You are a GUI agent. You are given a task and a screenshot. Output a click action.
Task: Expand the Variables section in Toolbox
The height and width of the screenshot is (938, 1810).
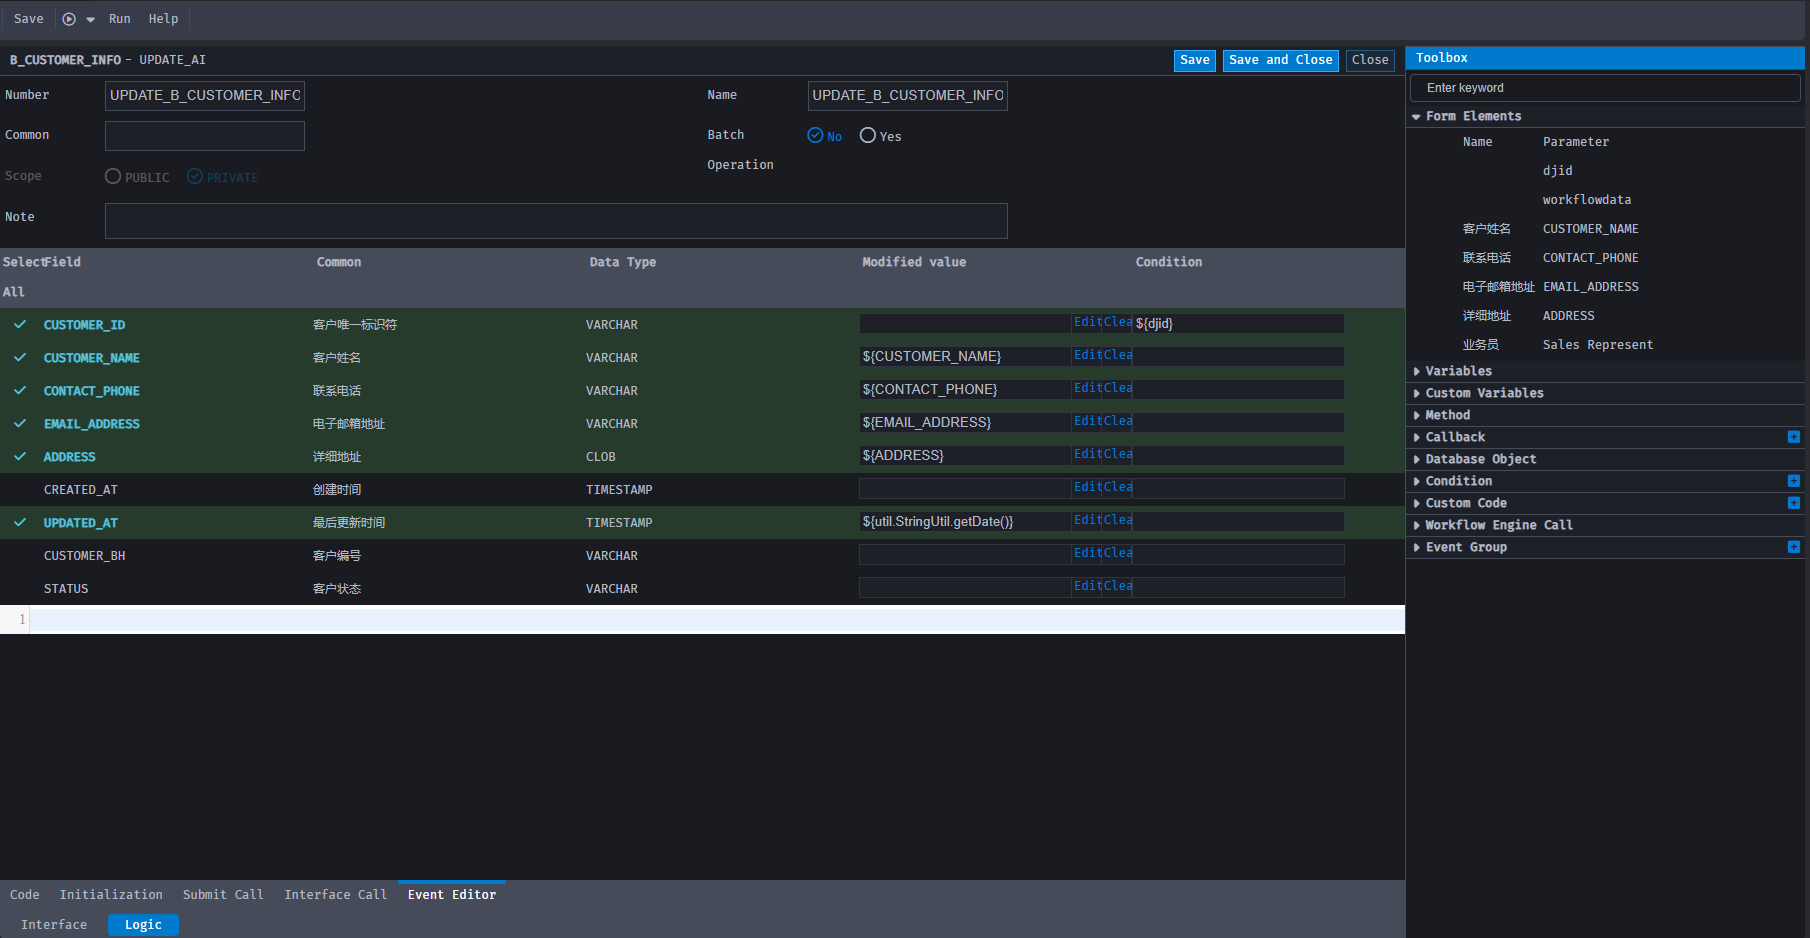point(1458,371)
